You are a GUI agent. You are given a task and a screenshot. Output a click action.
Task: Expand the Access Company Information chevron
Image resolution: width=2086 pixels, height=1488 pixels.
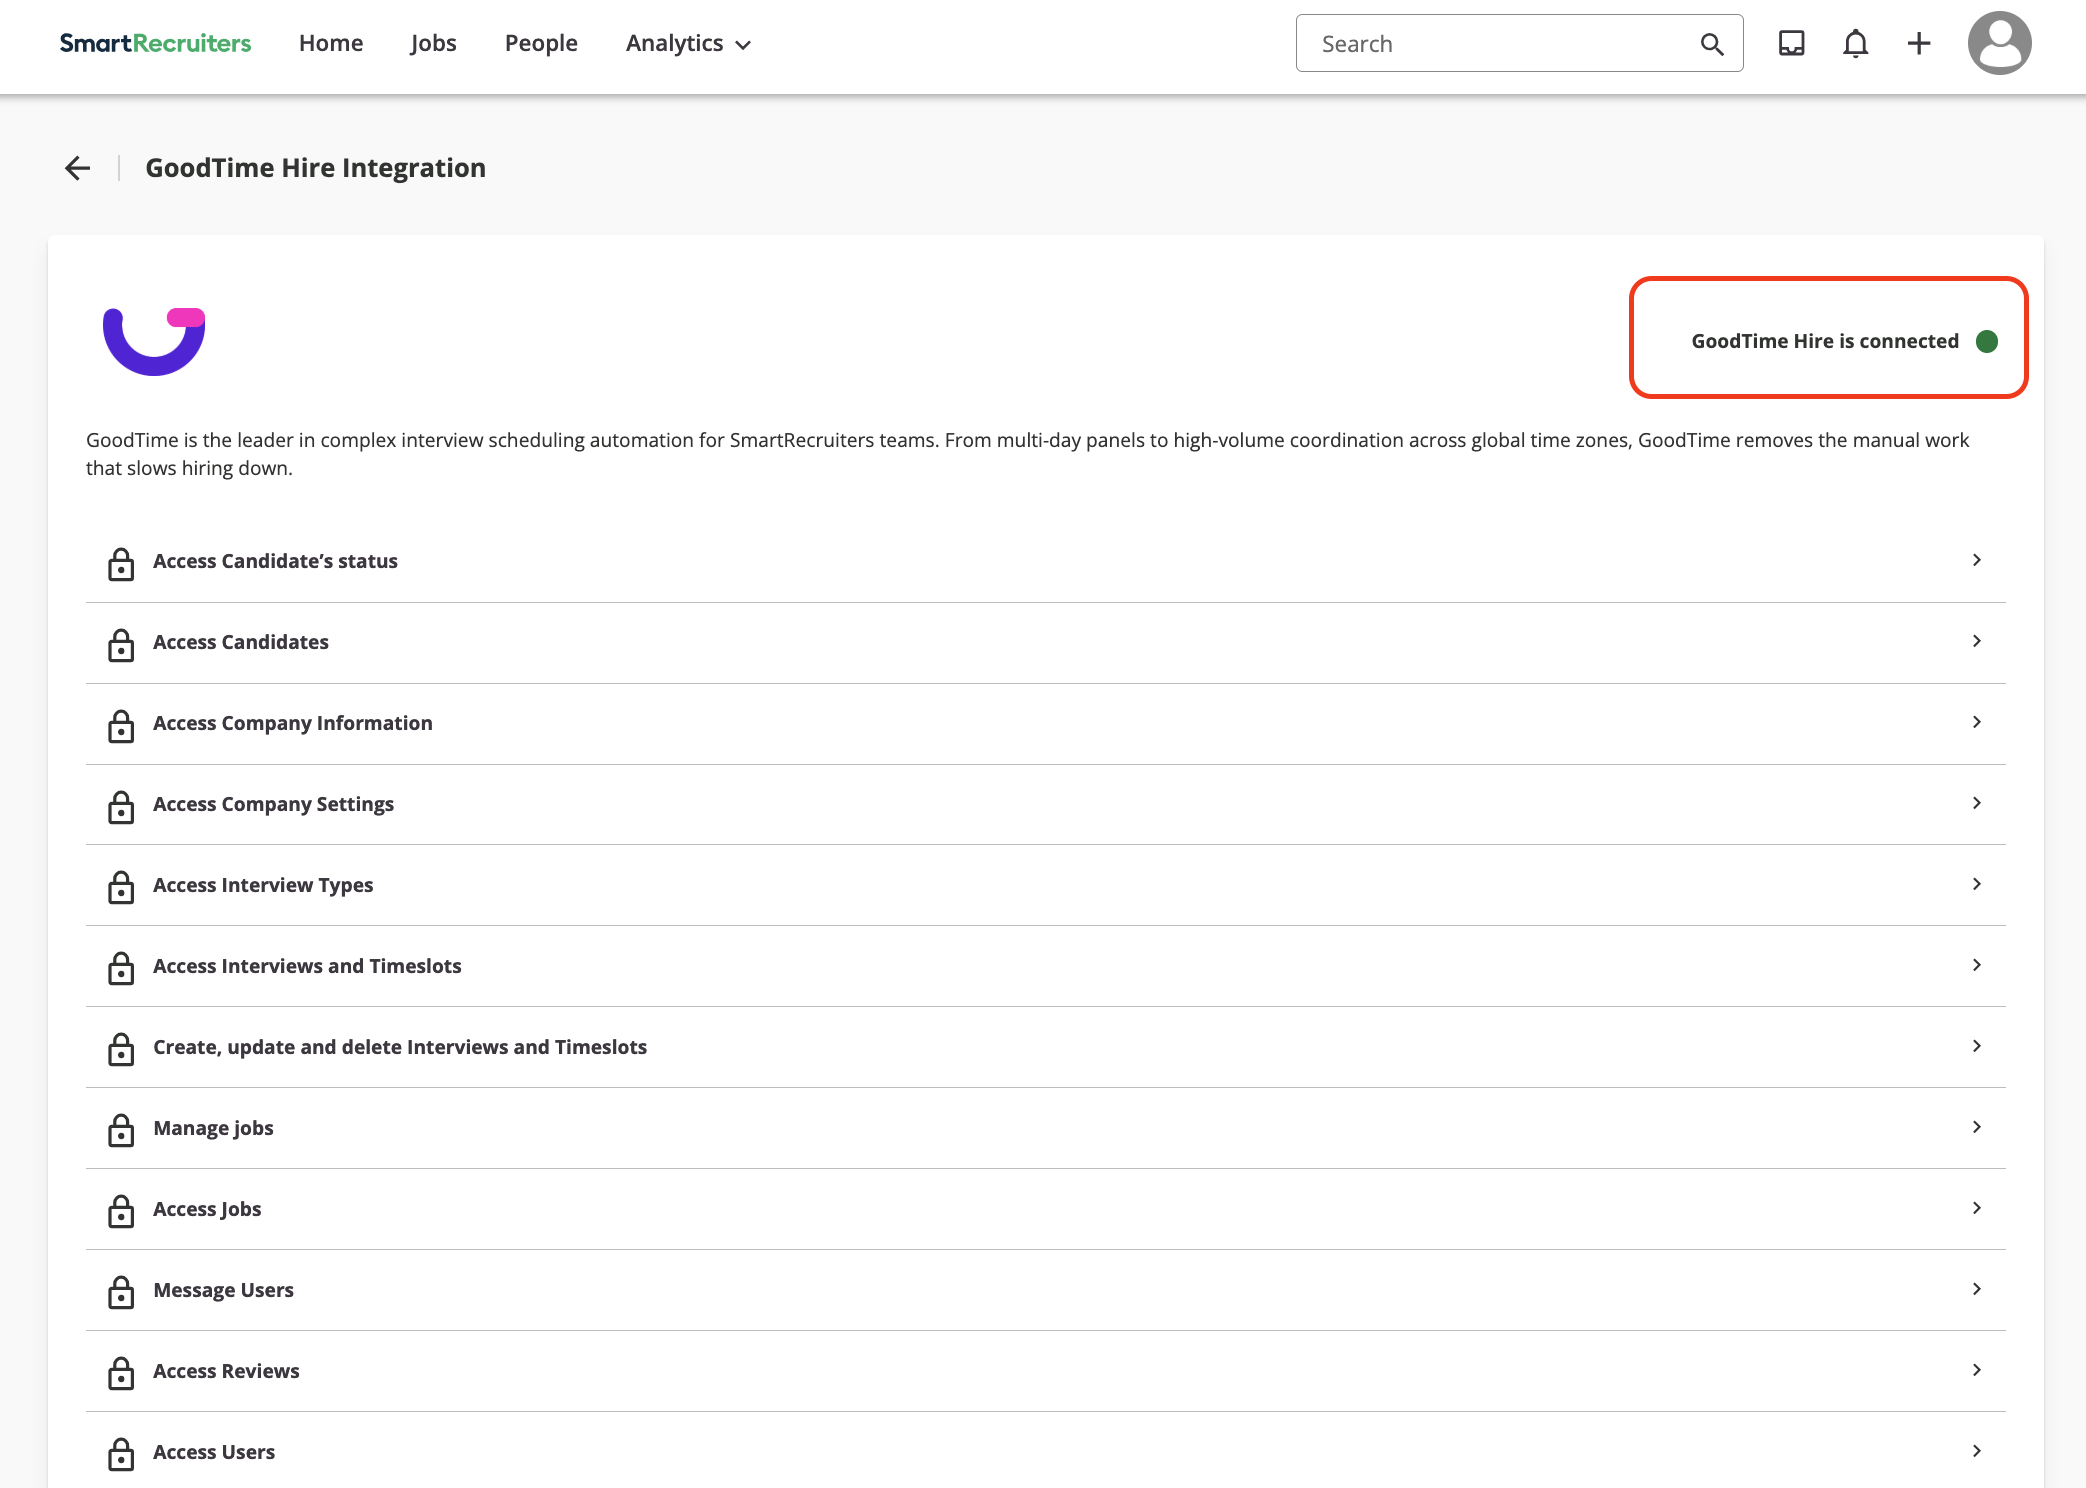point(1977,722)
